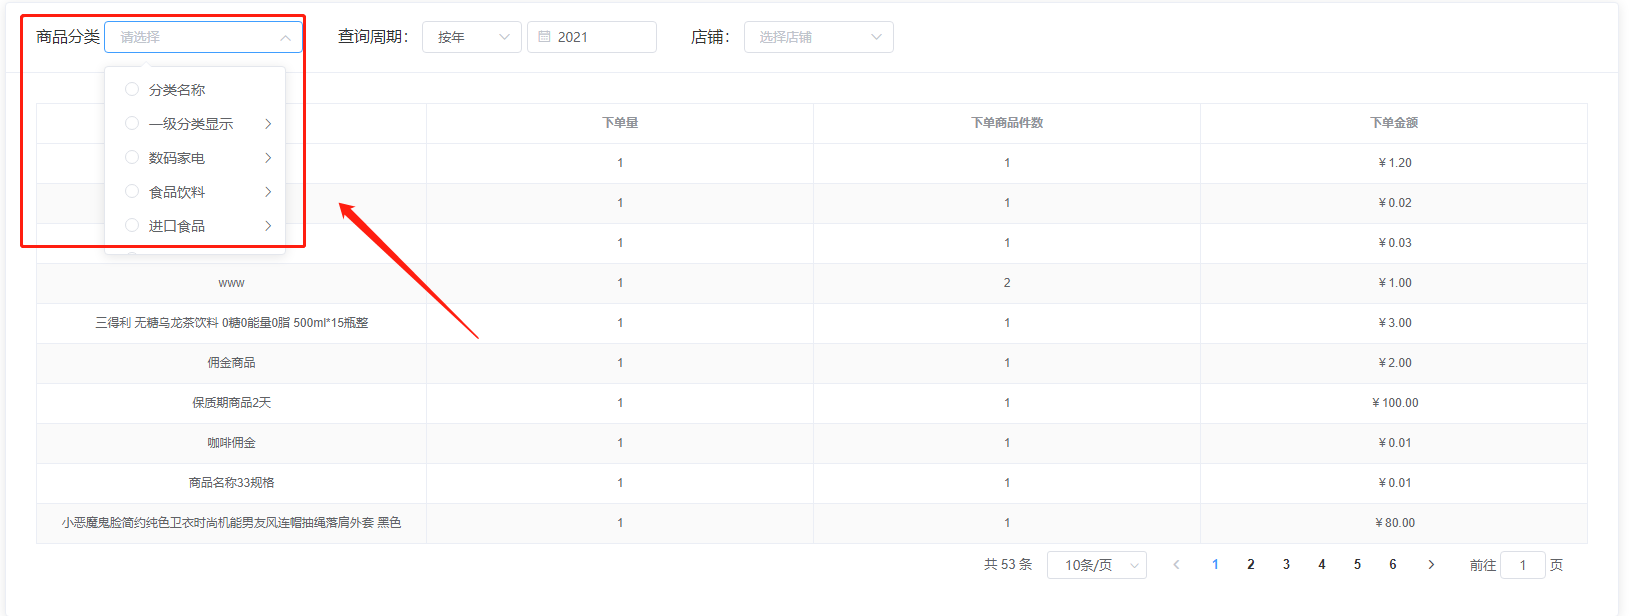Click the 前往 page number input
1629x616 pixels.
tap(1523, 565)
